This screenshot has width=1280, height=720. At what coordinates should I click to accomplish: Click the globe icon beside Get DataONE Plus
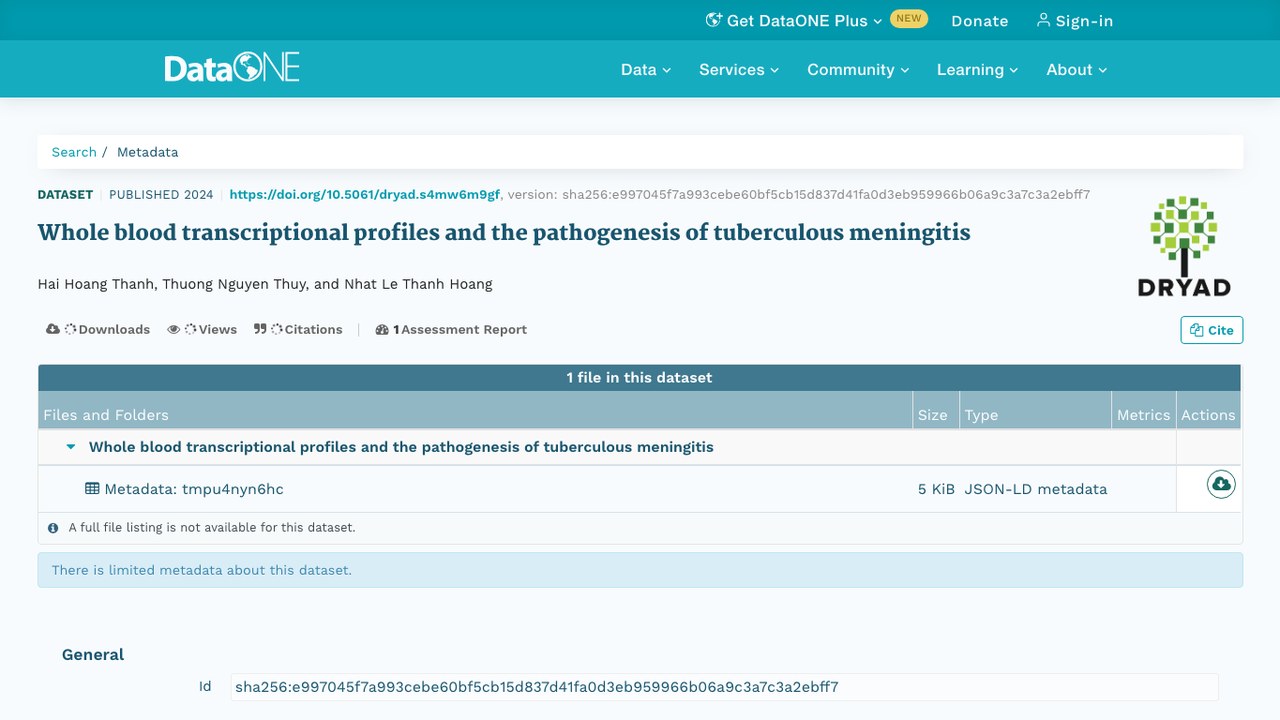[x=713, y=20]
